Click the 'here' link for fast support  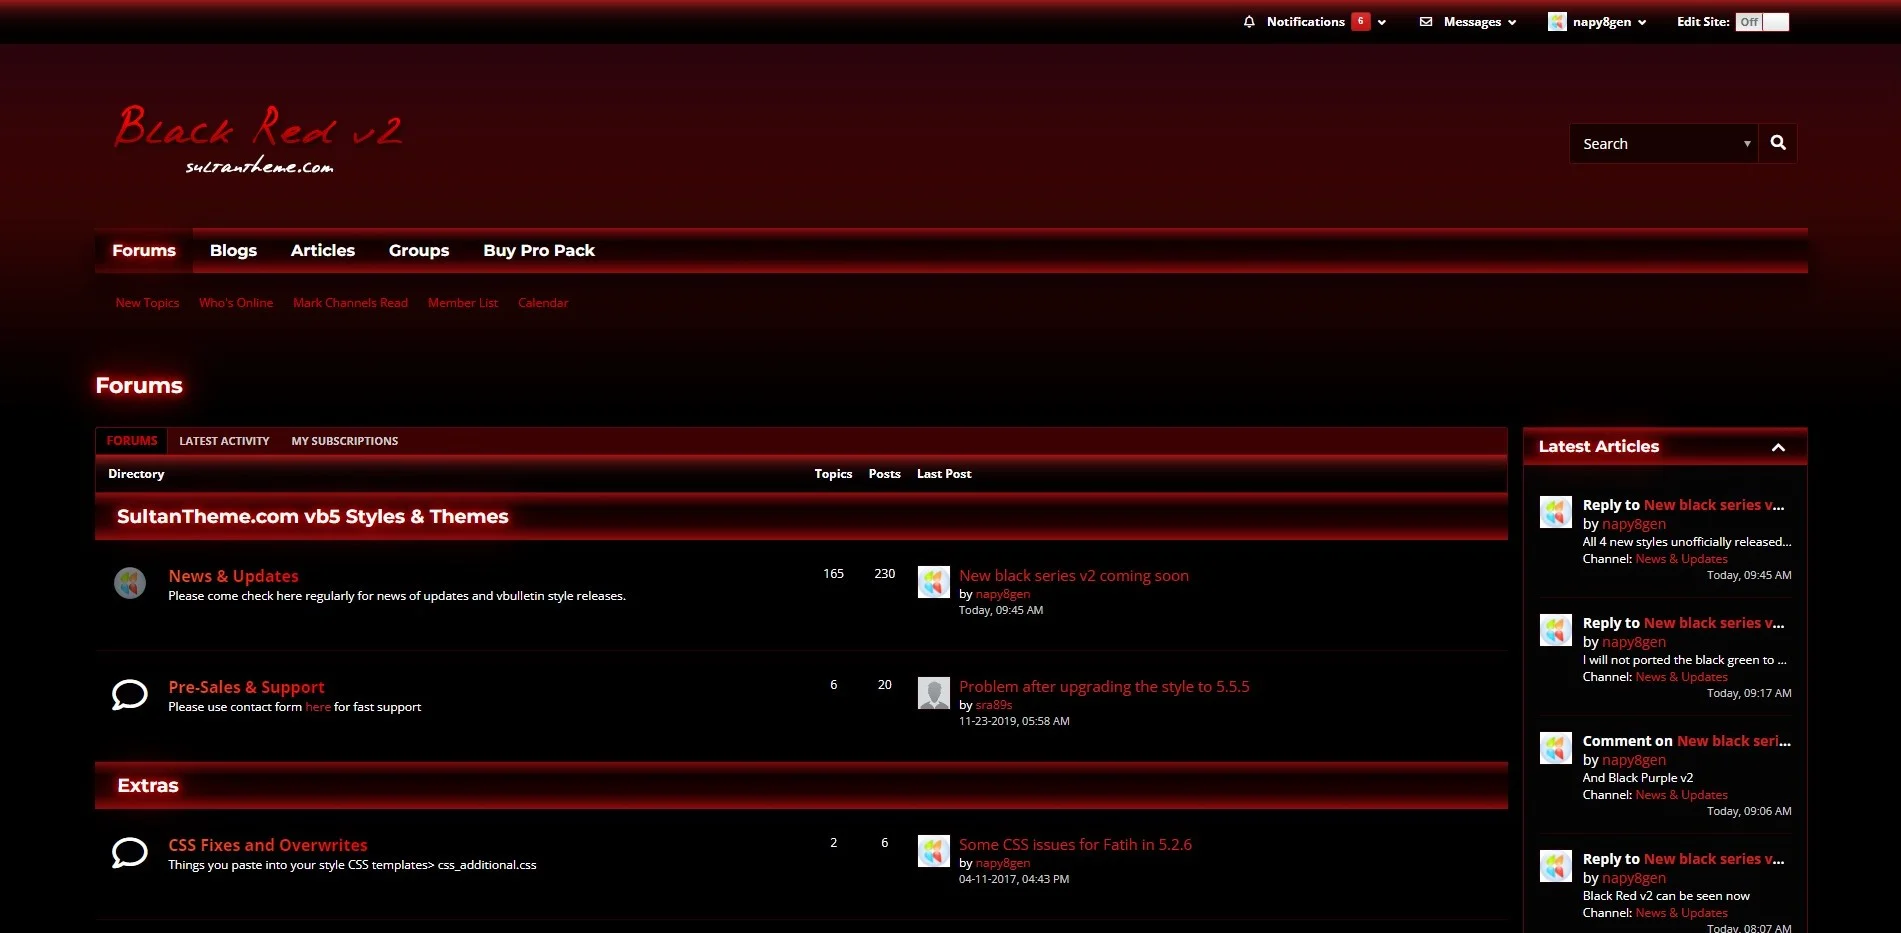(x=318, y=706)
